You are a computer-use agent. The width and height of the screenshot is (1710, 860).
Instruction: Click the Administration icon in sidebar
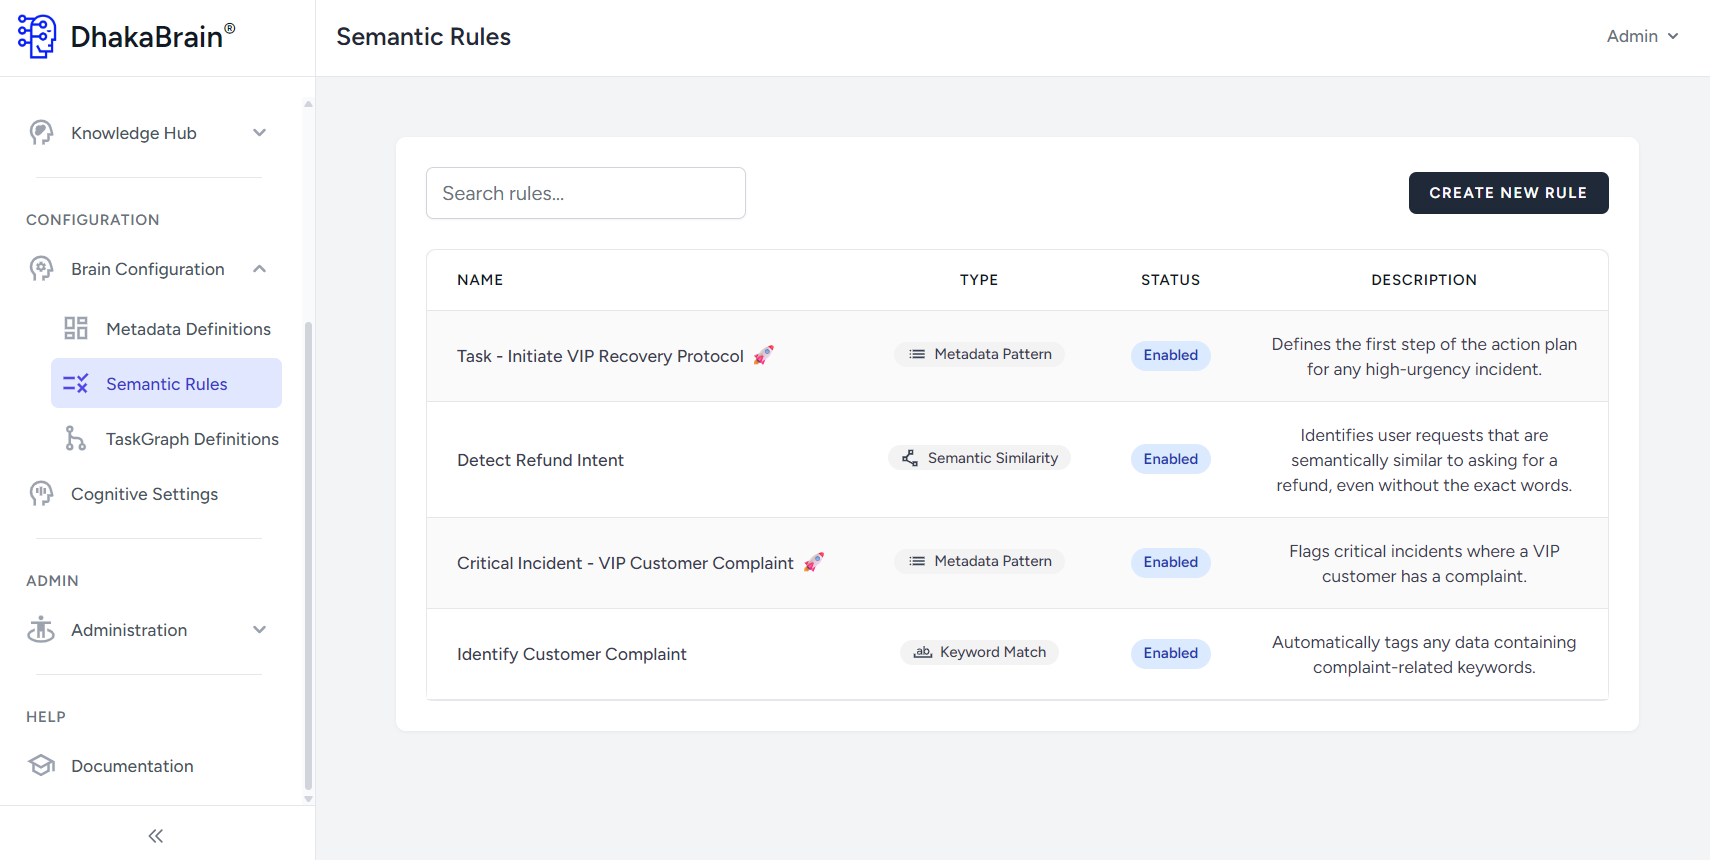41,630
